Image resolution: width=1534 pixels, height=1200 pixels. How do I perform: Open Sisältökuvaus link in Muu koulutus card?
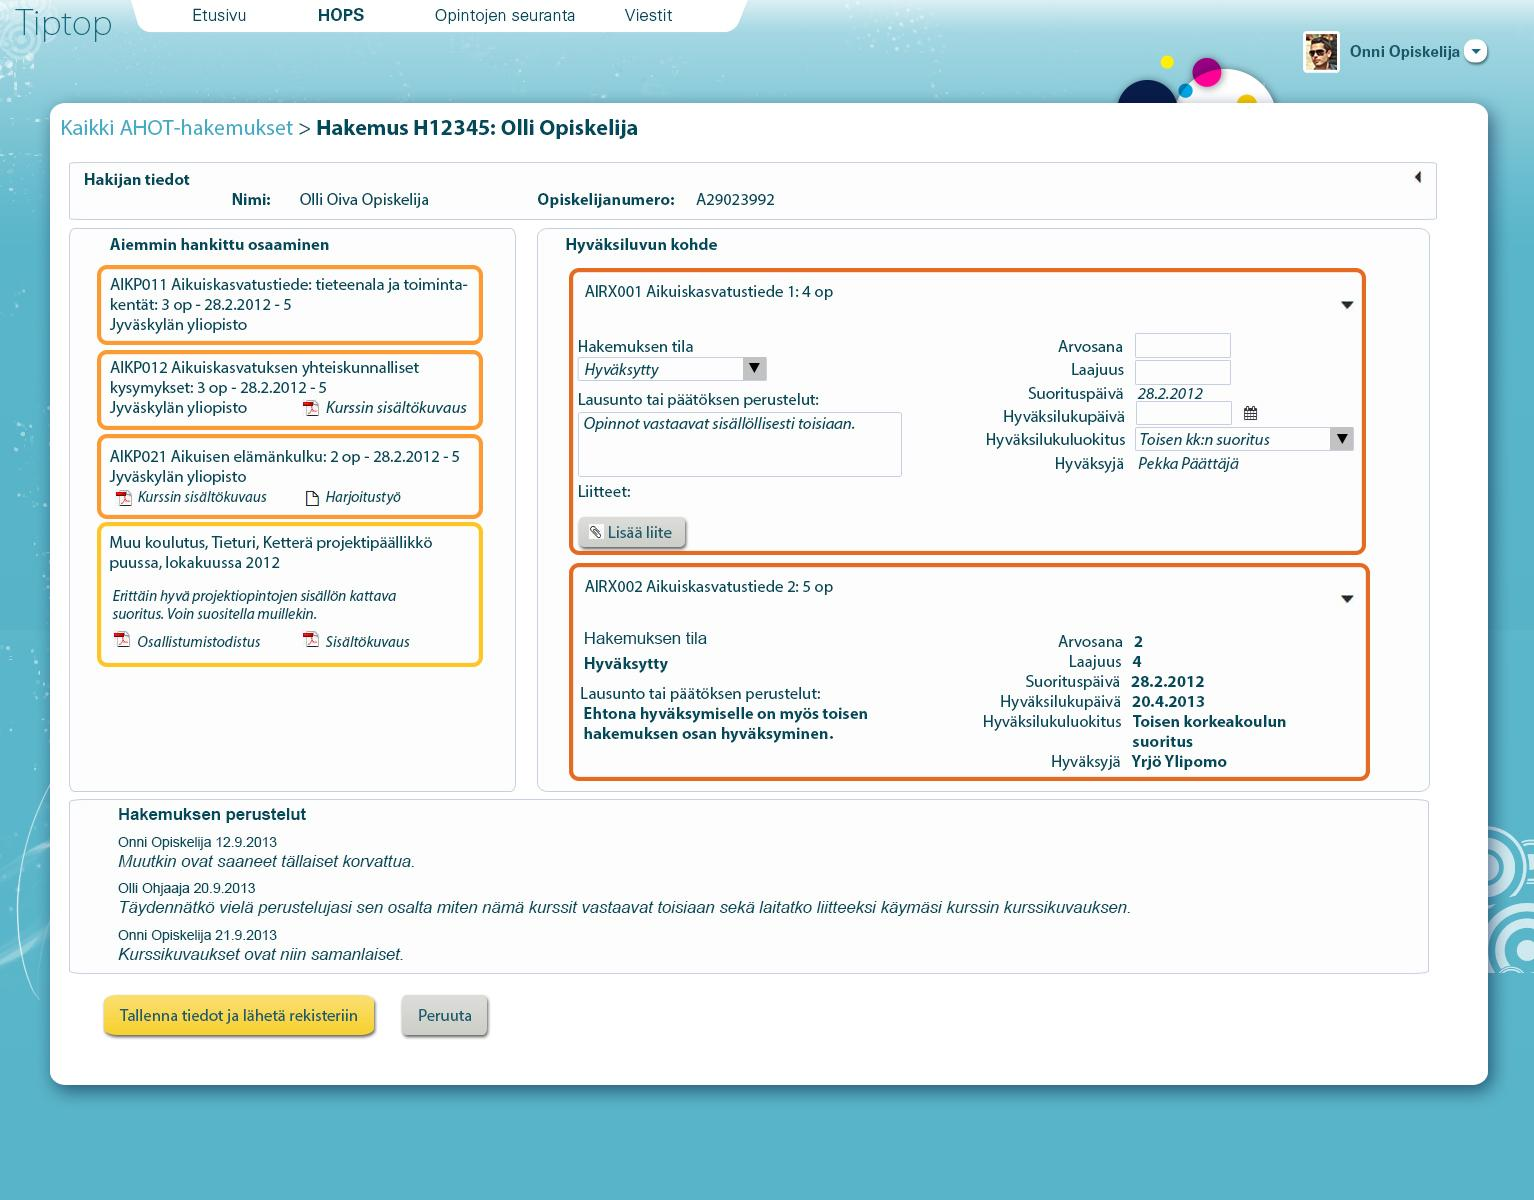tap(367, 642)
